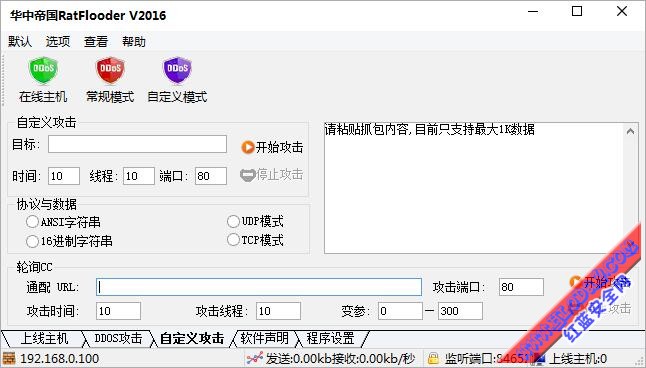The width and height of the screenshot is (646, 368).
Task: Switch to the 上线主机 tab
Action: (44, 339)
